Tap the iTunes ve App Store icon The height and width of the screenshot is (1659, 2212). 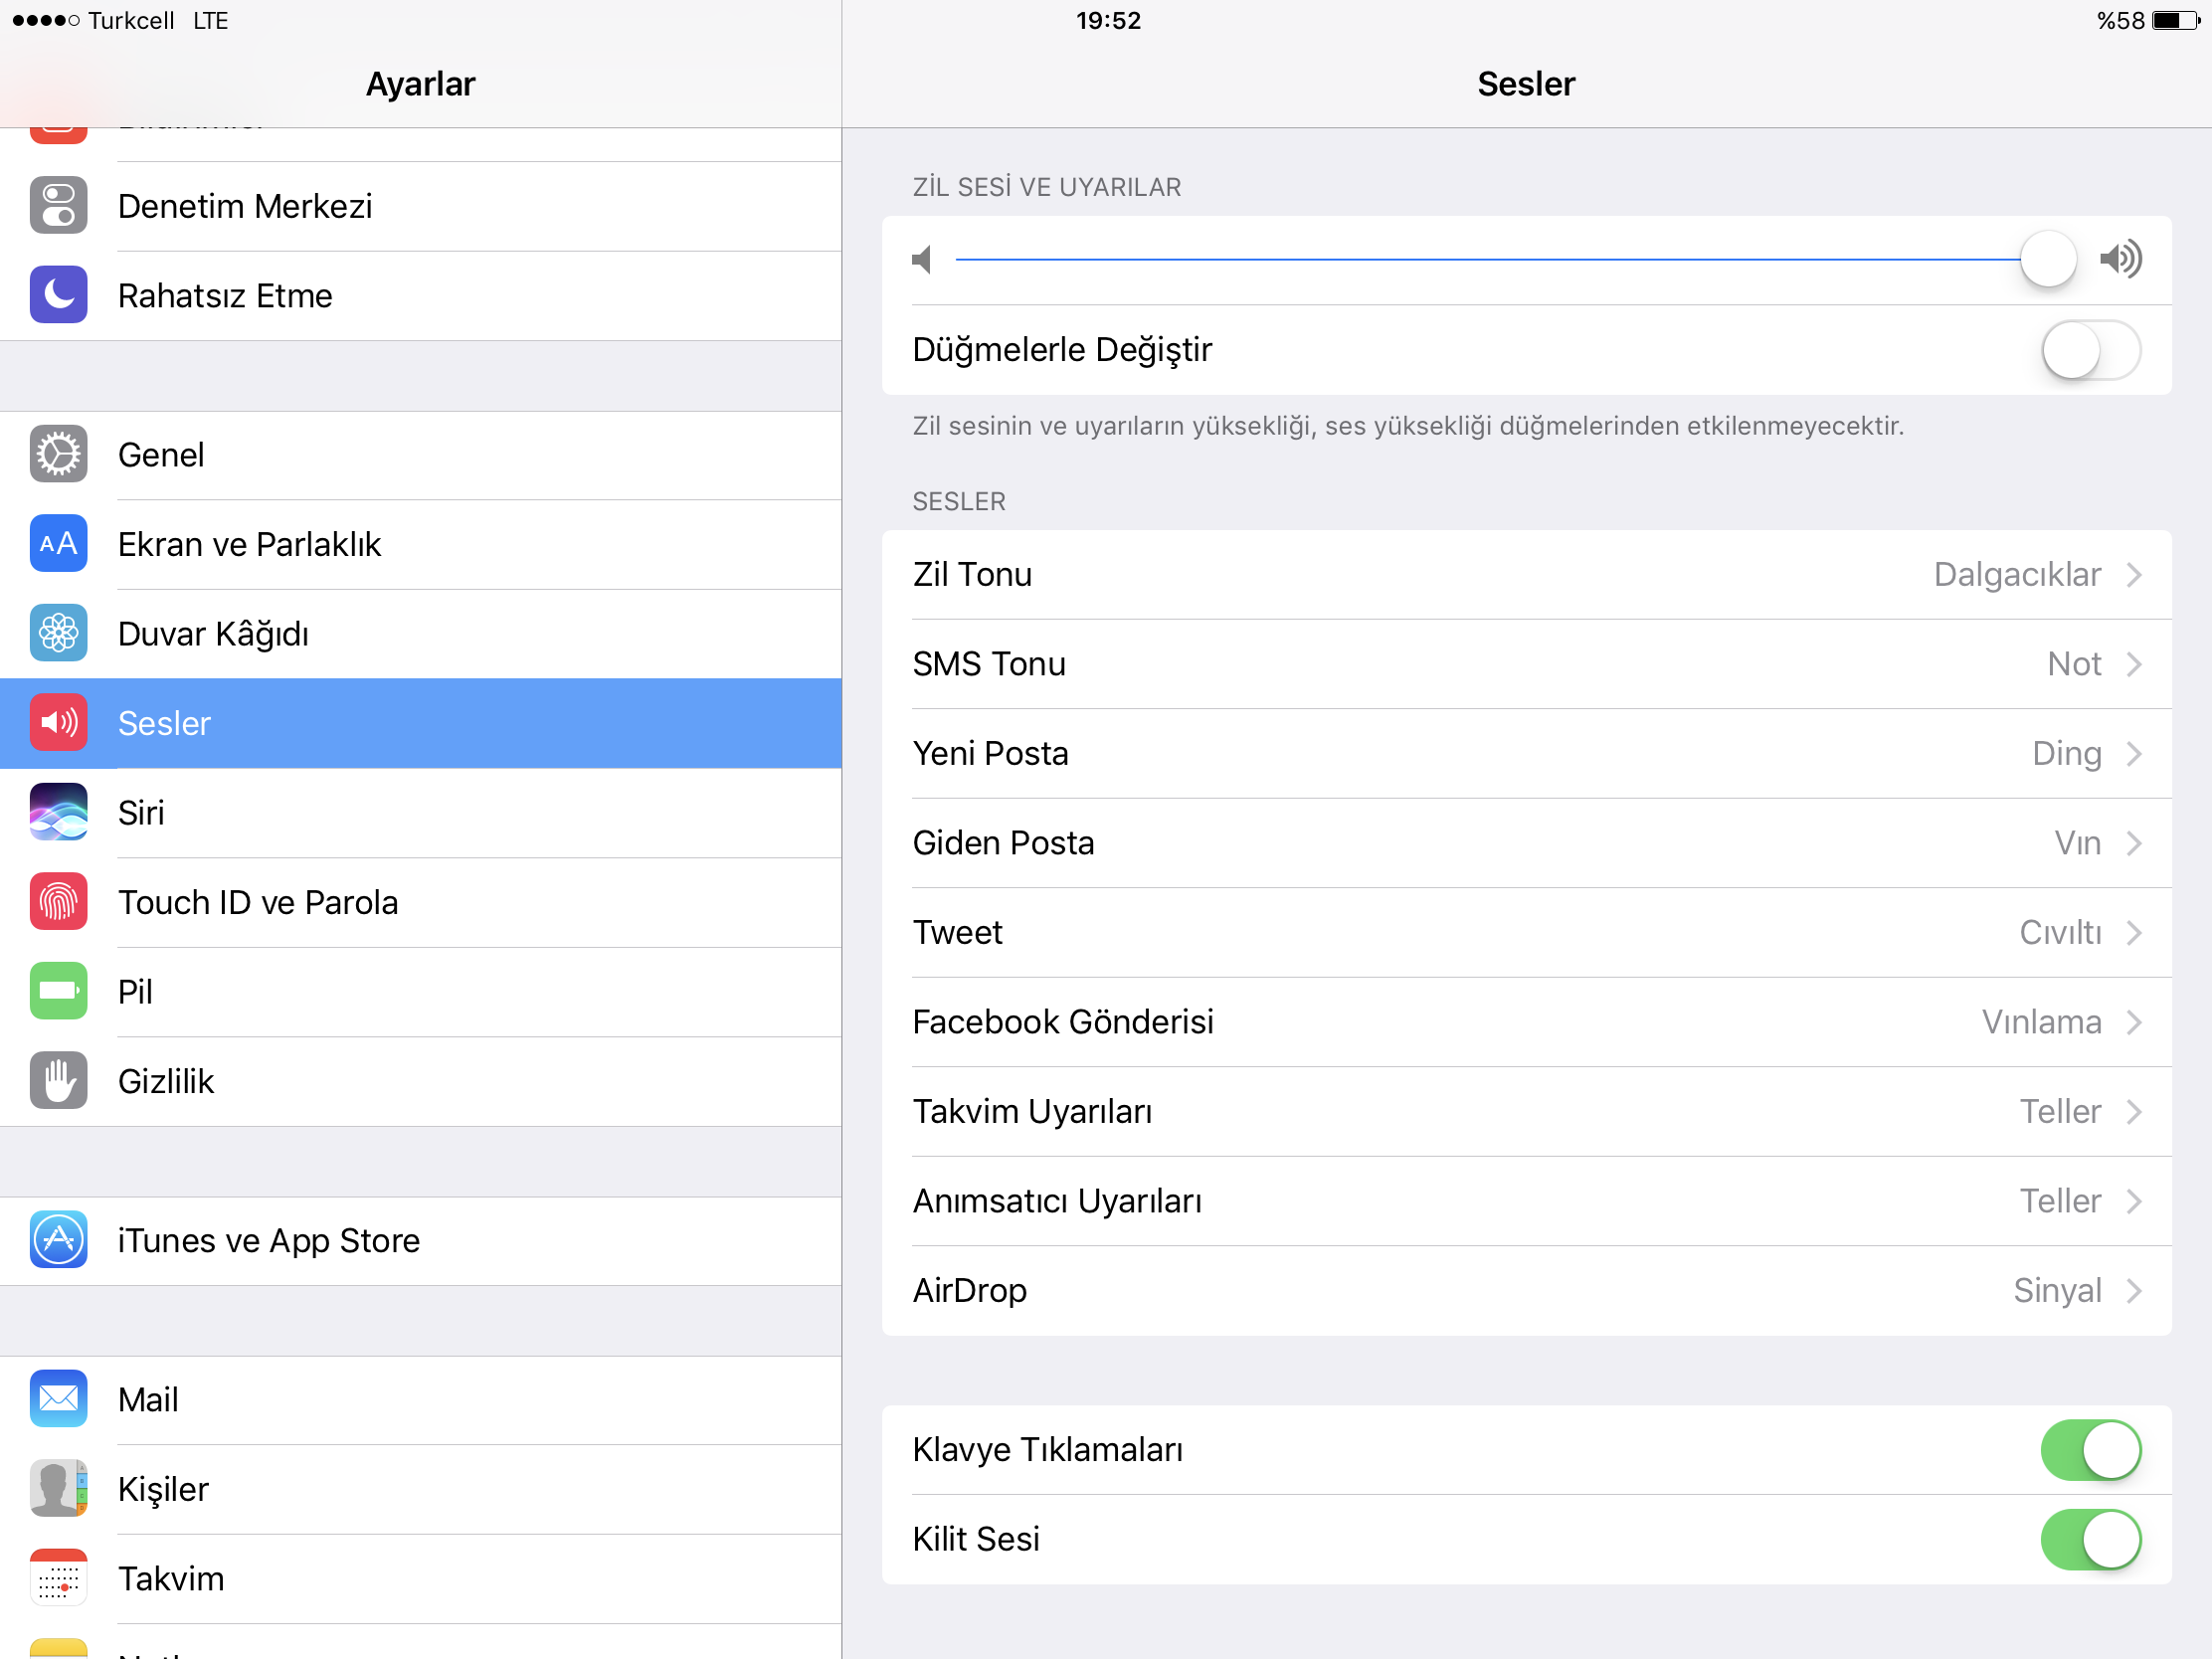pyautogui.click(x=58, y=1240)
